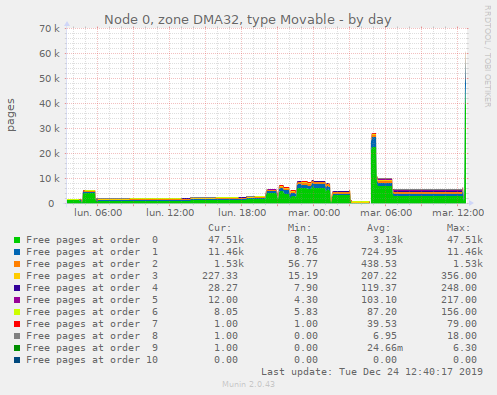Viewport: 497px width, 395px height.
Task: Click 'Free pages at order 8' label
Action: coord(92,336)
